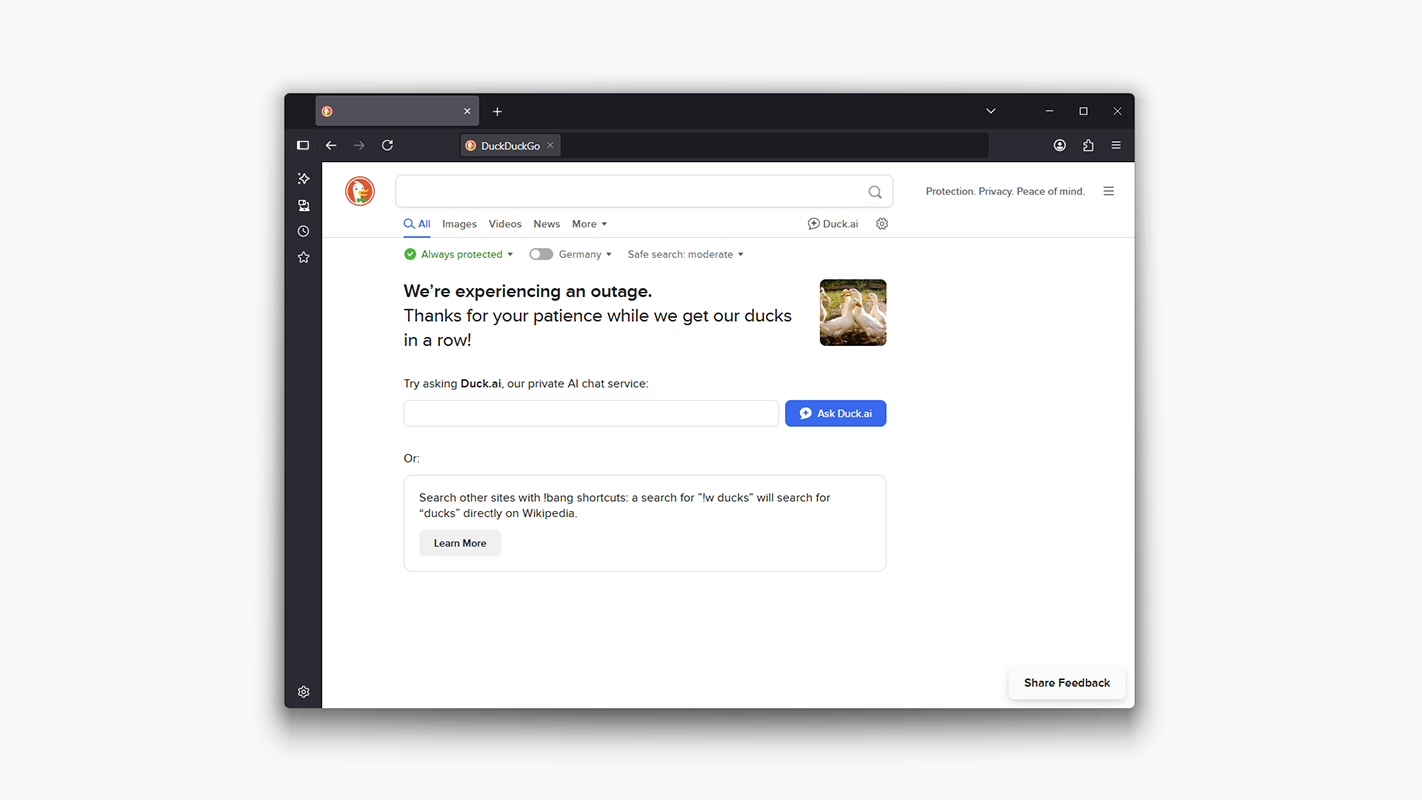Open DuckDuckGo search settings gear
This screenshot has width=1422, height=800.
[882, 224]
